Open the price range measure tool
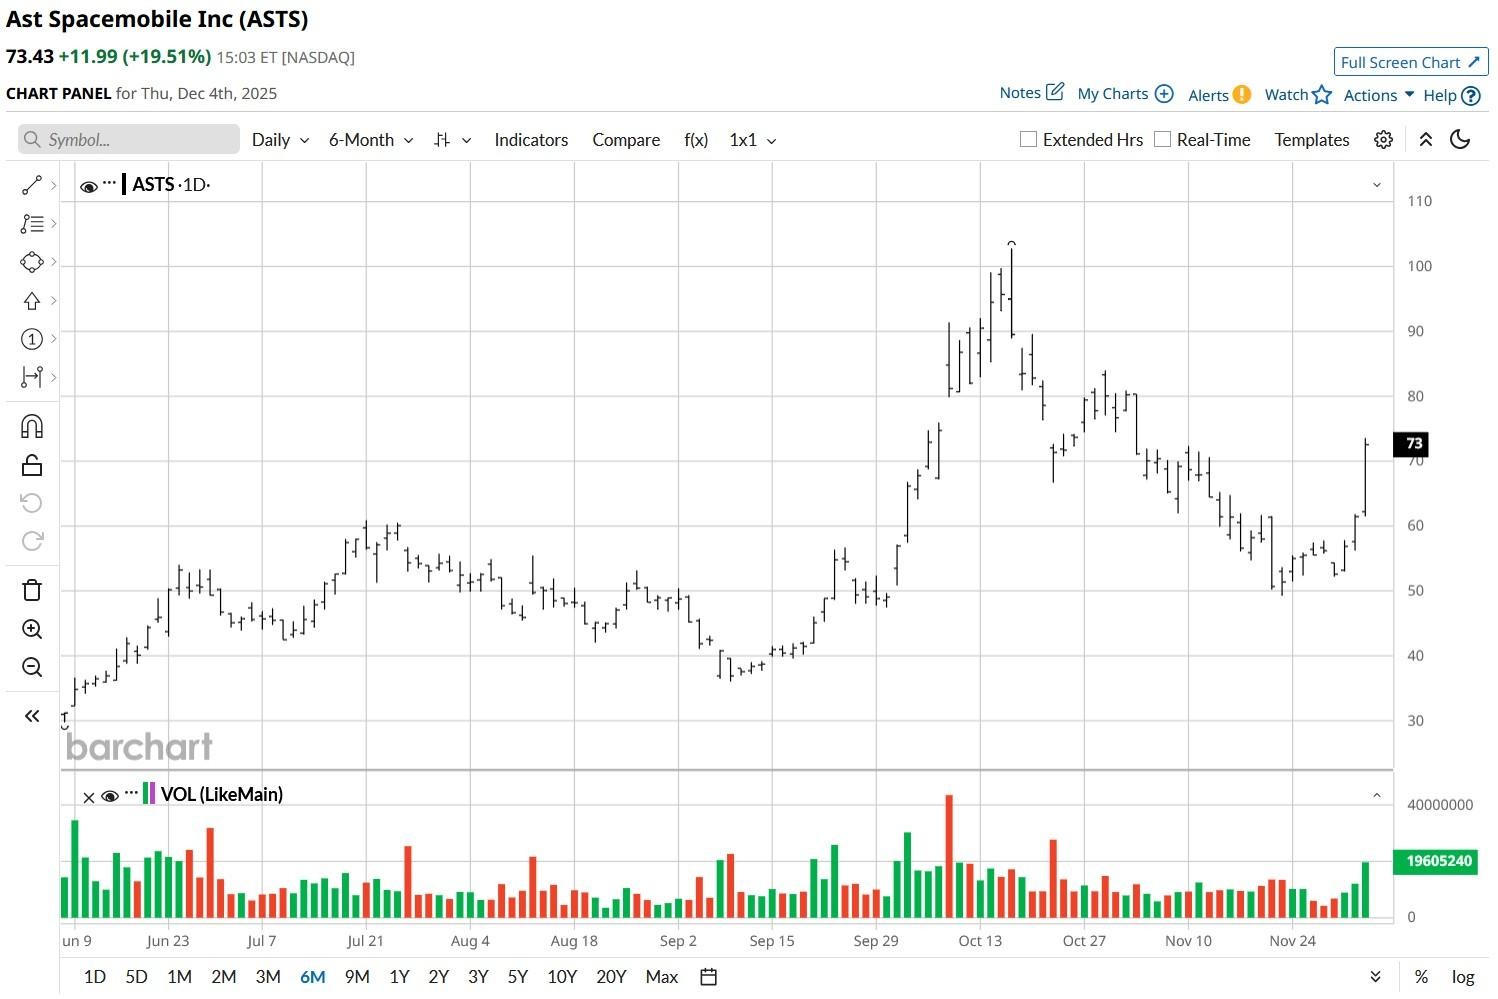 (x=32, y=377)
